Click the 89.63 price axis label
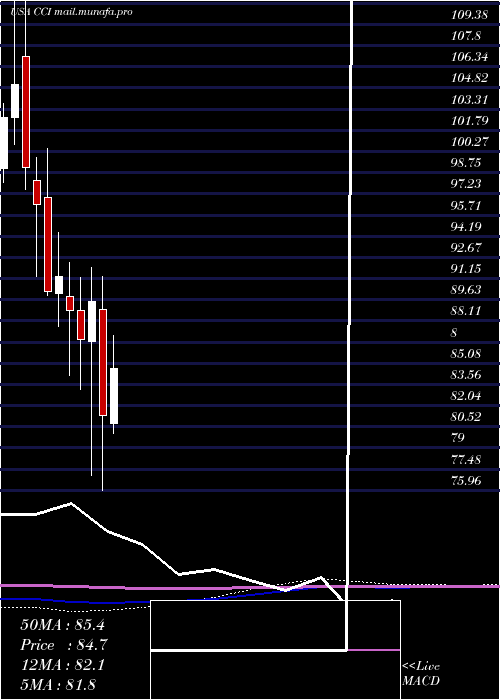Viewport: 500px width, 700px height. click(x=466, y=290)
